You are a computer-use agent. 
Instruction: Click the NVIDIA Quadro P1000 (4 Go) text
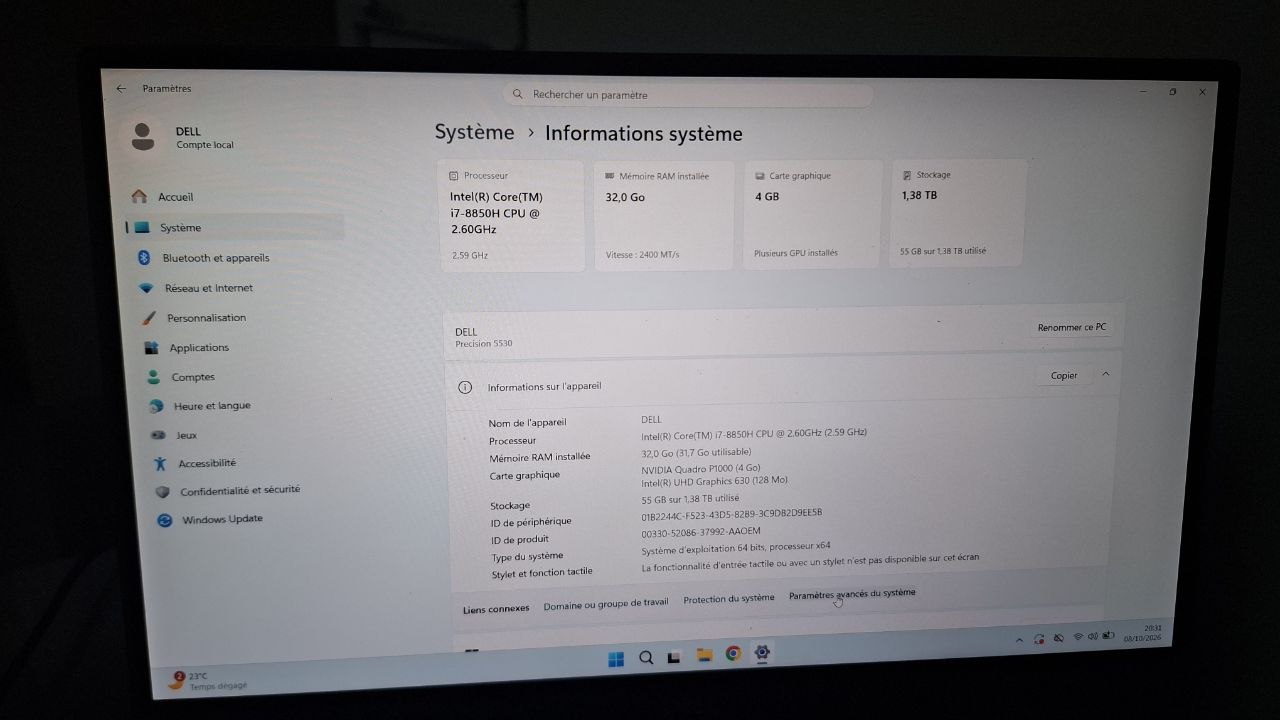[x=701, y=468]
